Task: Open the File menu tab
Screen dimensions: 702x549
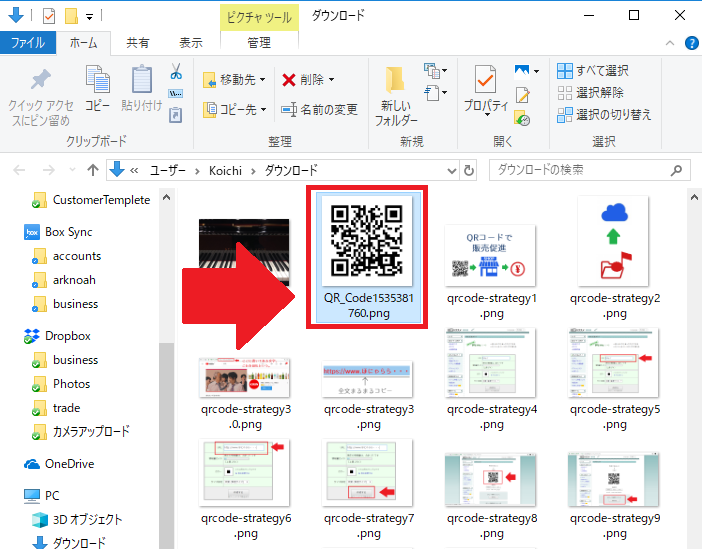Action: click(27, 43)
